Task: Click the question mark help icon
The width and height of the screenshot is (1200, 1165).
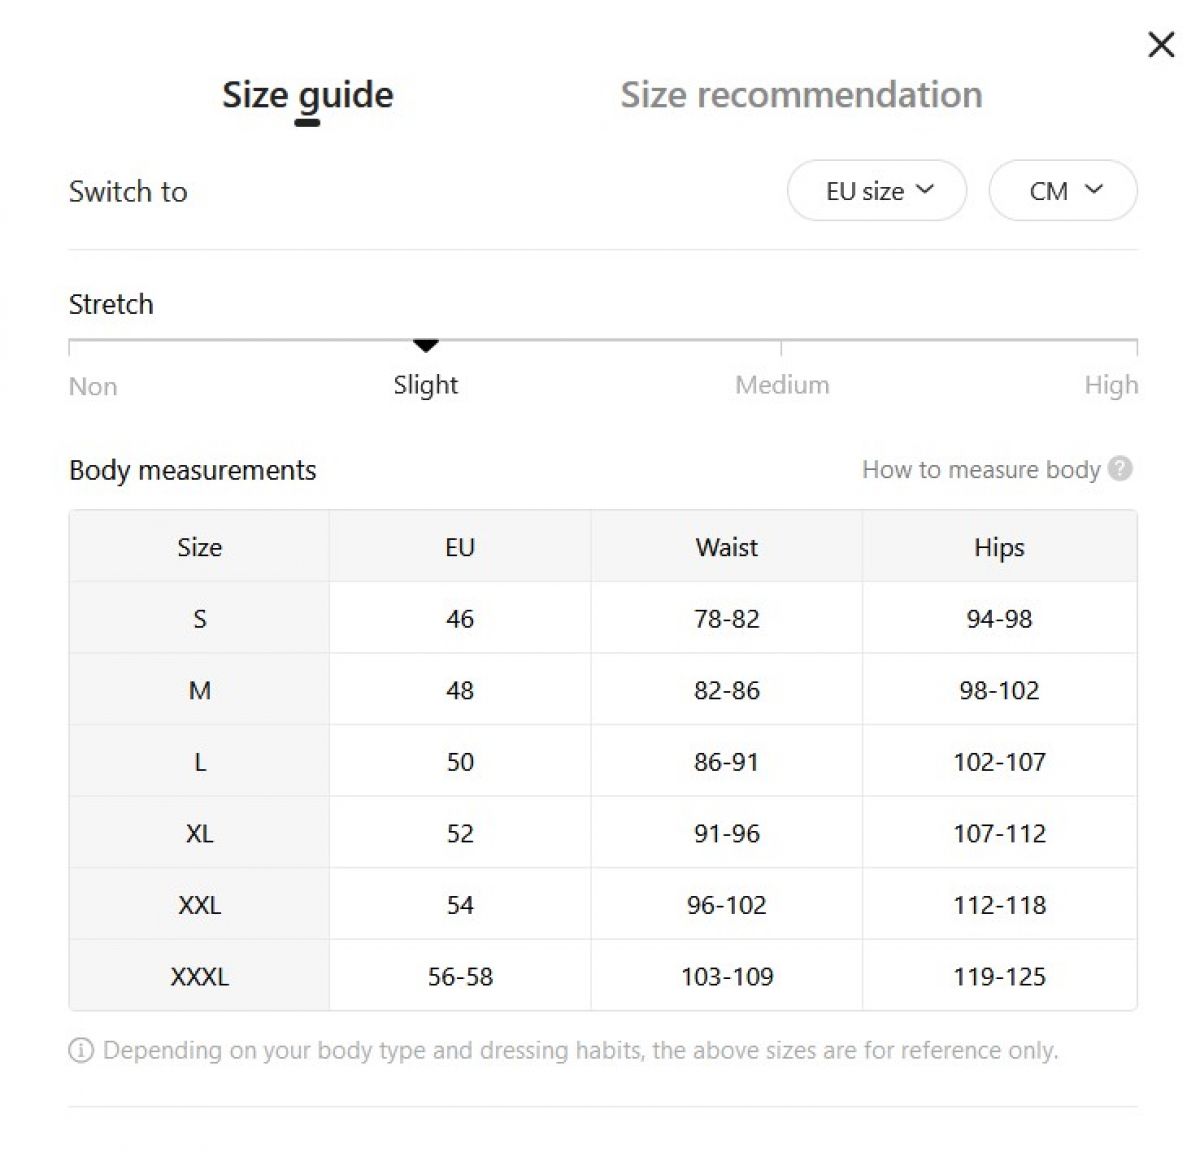Action: [1121, 468]
